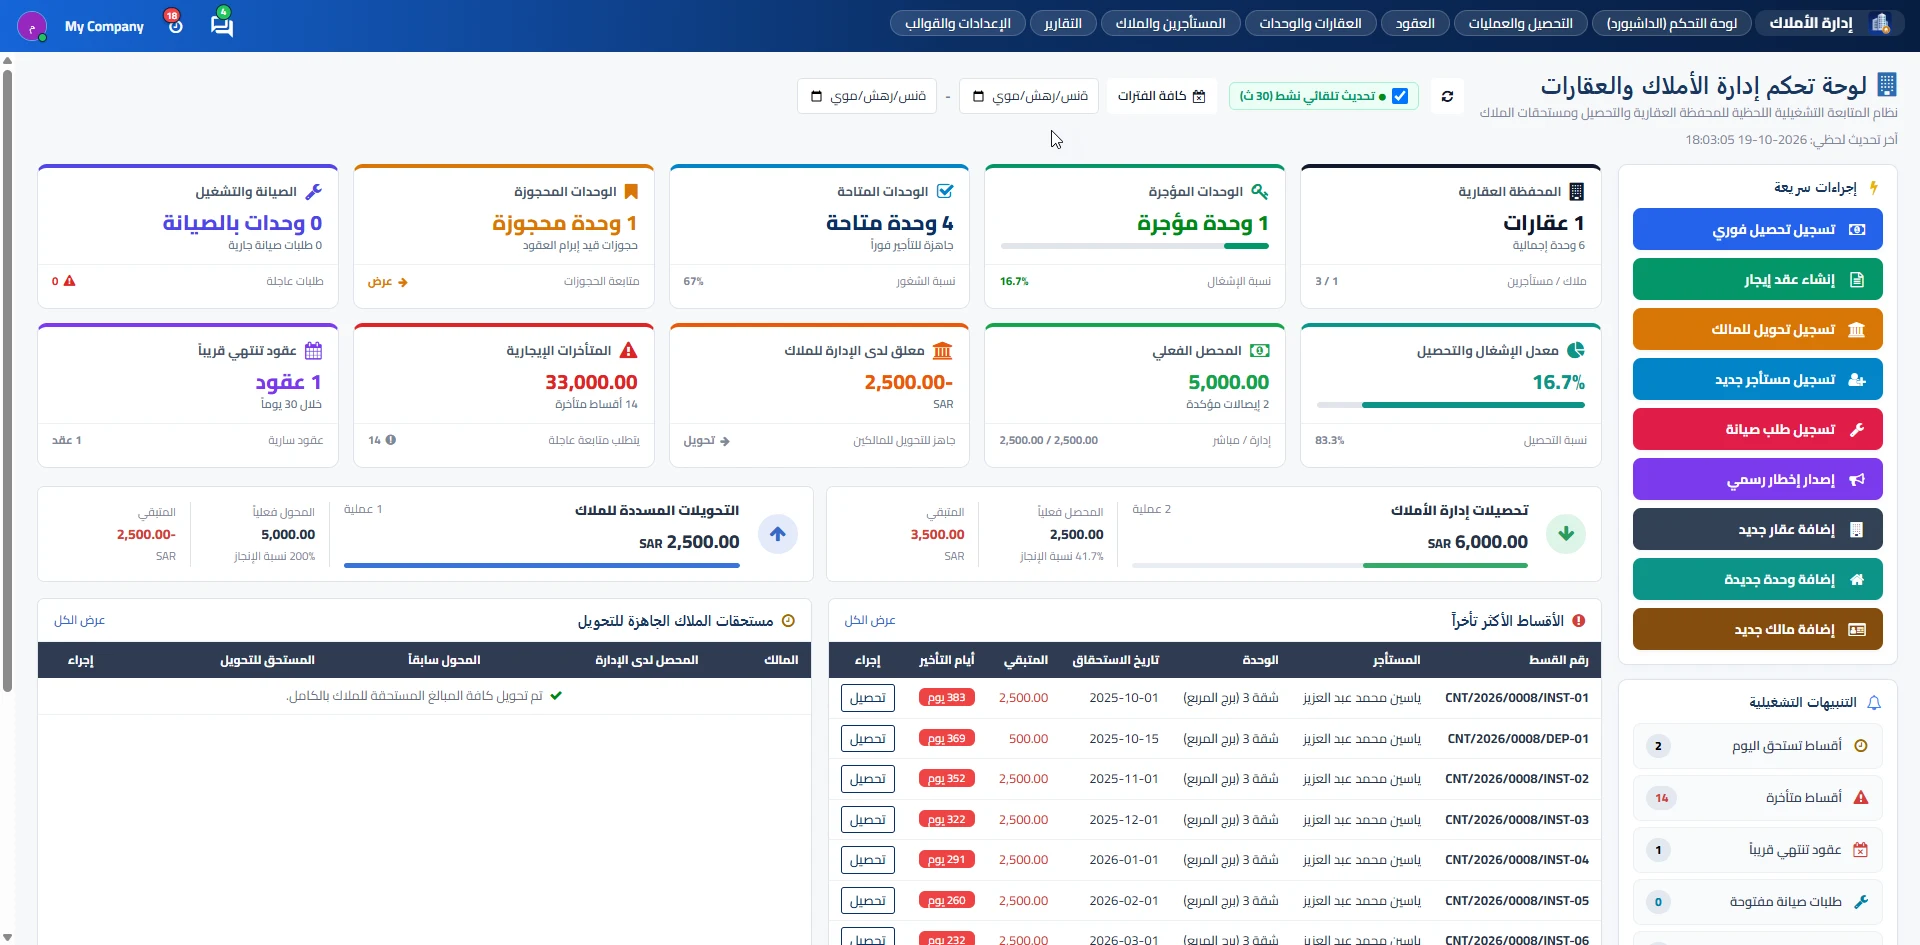The width and height of the screenshot is (1920, 945).
Task: Click the green down-arrow icon in تحصيلات إدارة الأملاك
Action: tap(1566, 534)
